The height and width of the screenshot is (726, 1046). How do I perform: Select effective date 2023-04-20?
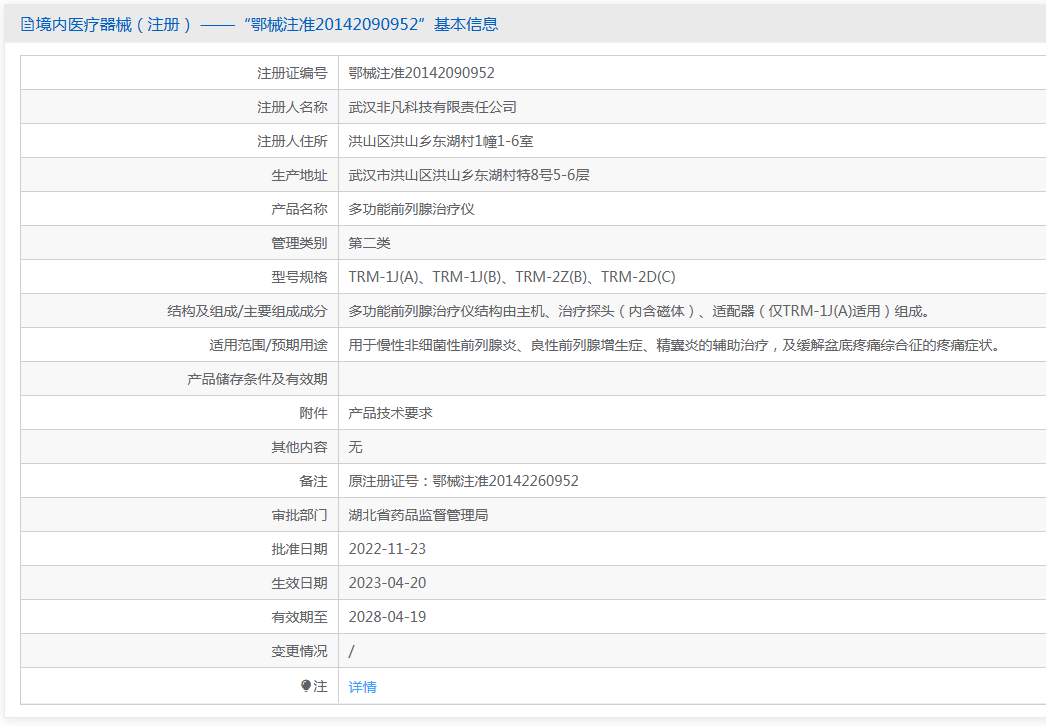point(387,583)
